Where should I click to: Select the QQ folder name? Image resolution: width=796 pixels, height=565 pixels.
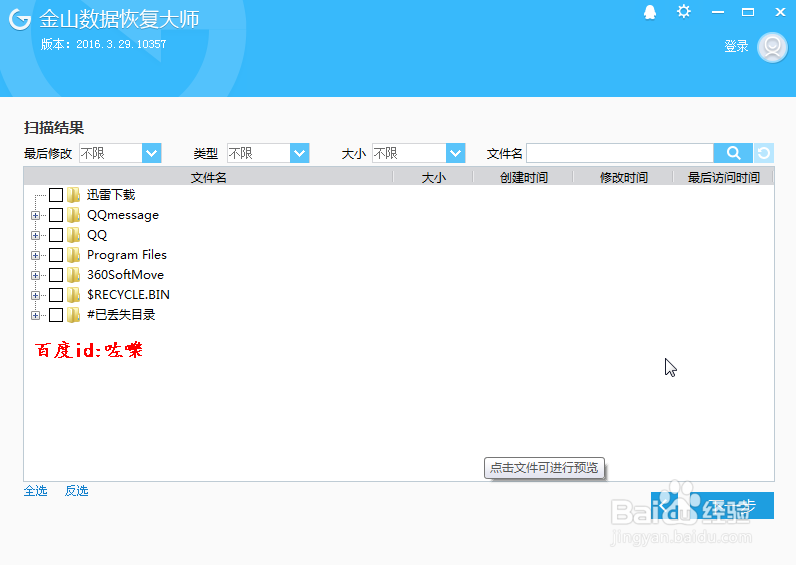pyautogui.click(x=97, y=235)
